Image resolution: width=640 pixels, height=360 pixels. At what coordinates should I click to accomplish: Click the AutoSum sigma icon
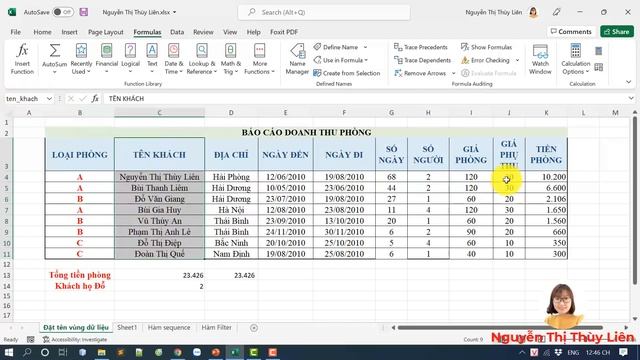point(54,51)
